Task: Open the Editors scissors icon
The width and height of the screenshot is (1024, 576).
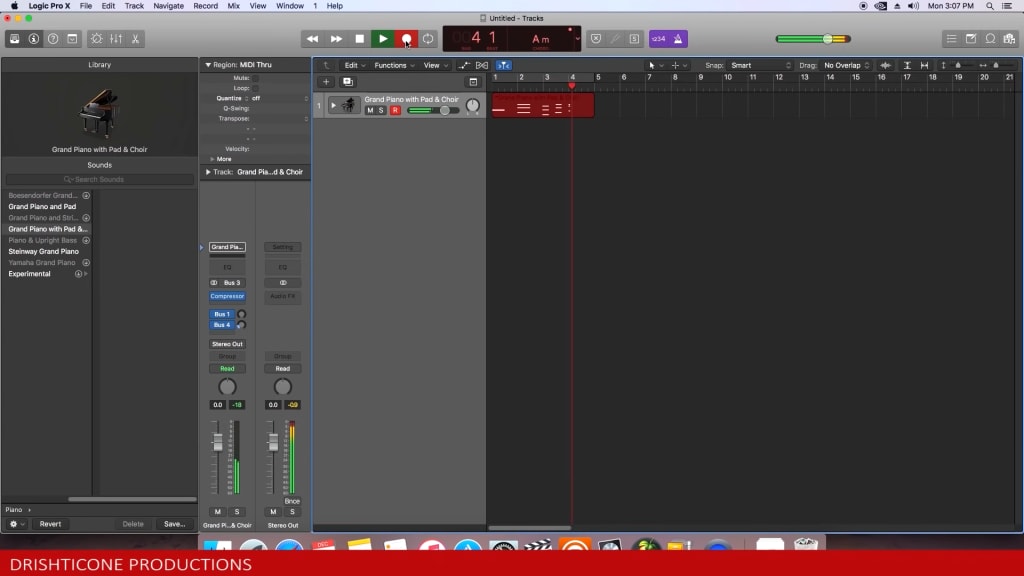Action: (x=135, y=39)
